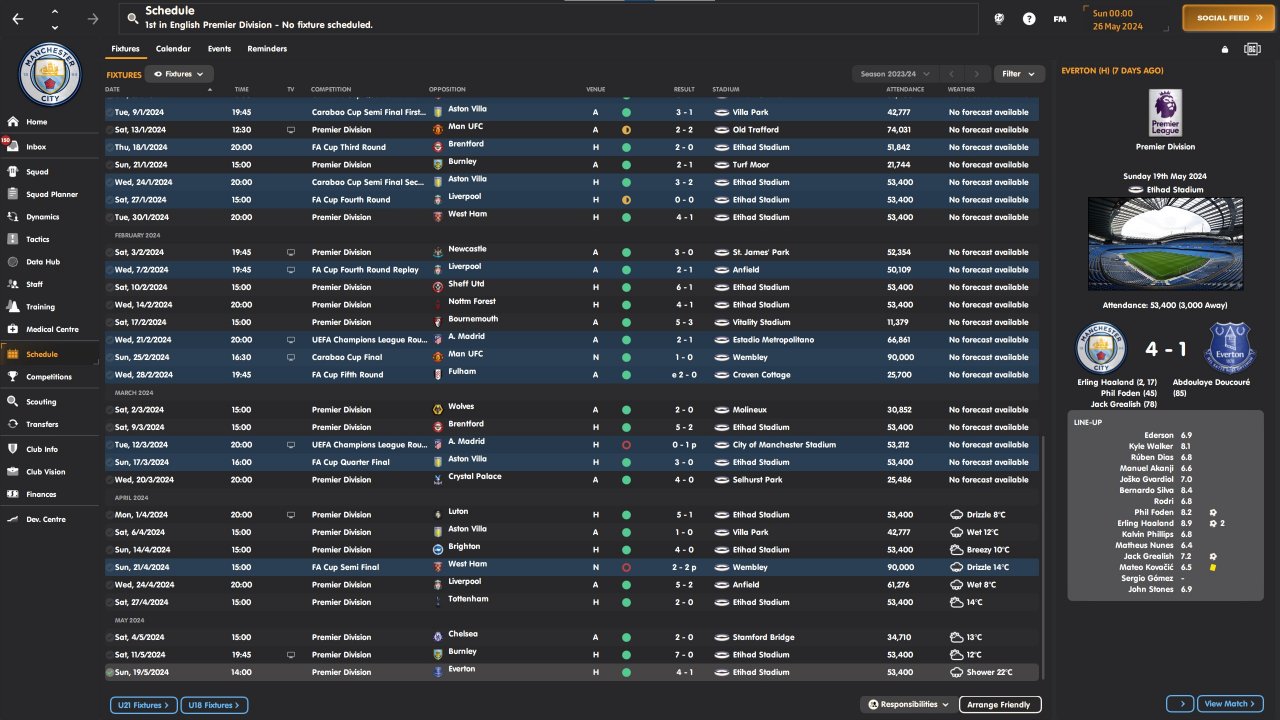The height and width of the screenshot is (720, 1280).
Task: Open the Competitions screen
Action: pos(50,377)
